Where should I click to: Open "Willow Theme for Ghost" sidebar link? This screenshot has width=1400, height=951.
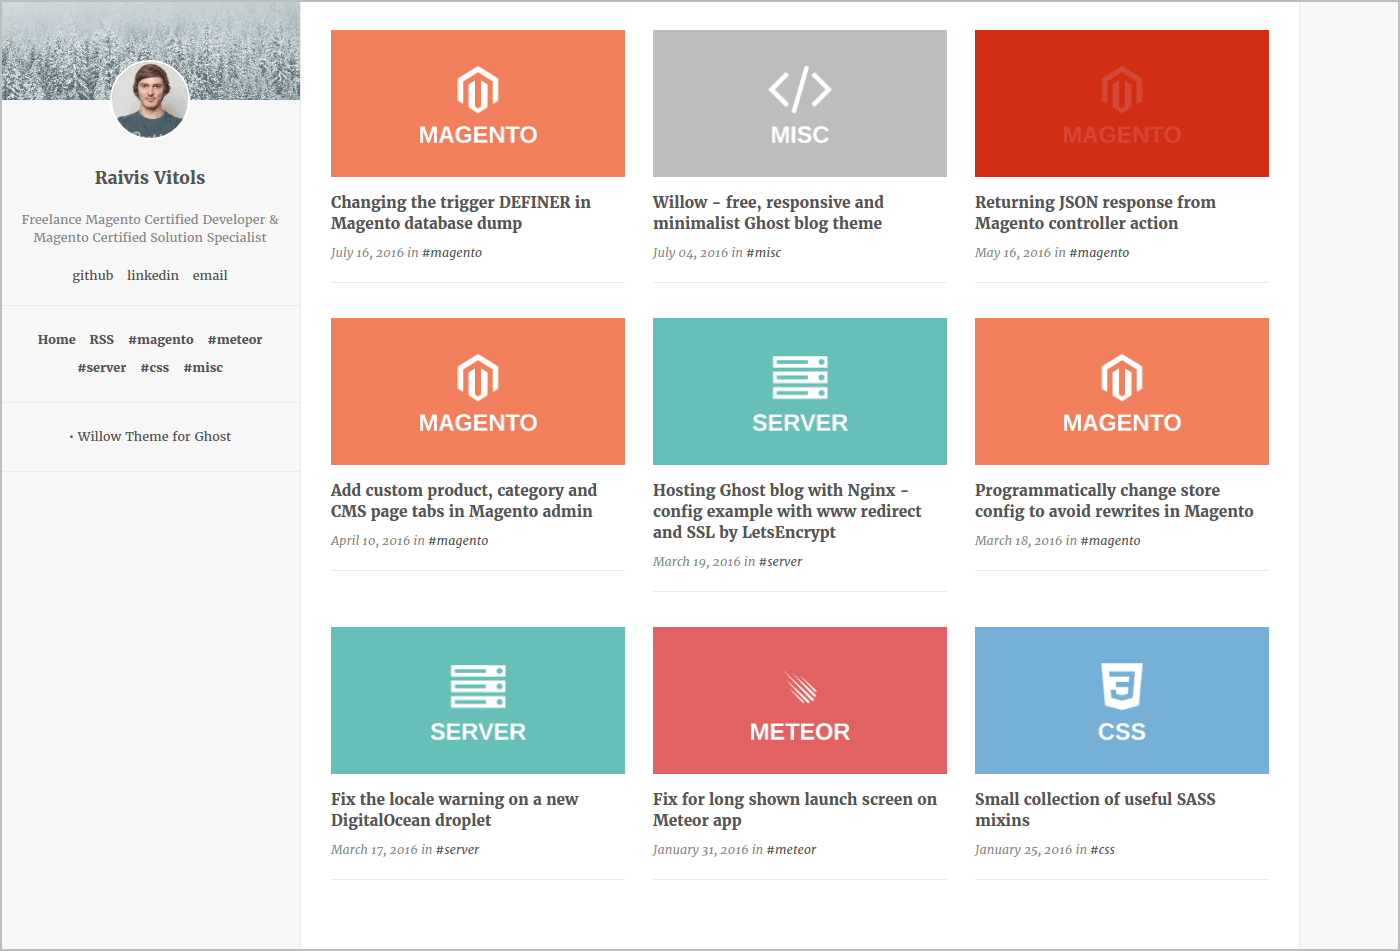pyautogui.click(x=154, y=437)
